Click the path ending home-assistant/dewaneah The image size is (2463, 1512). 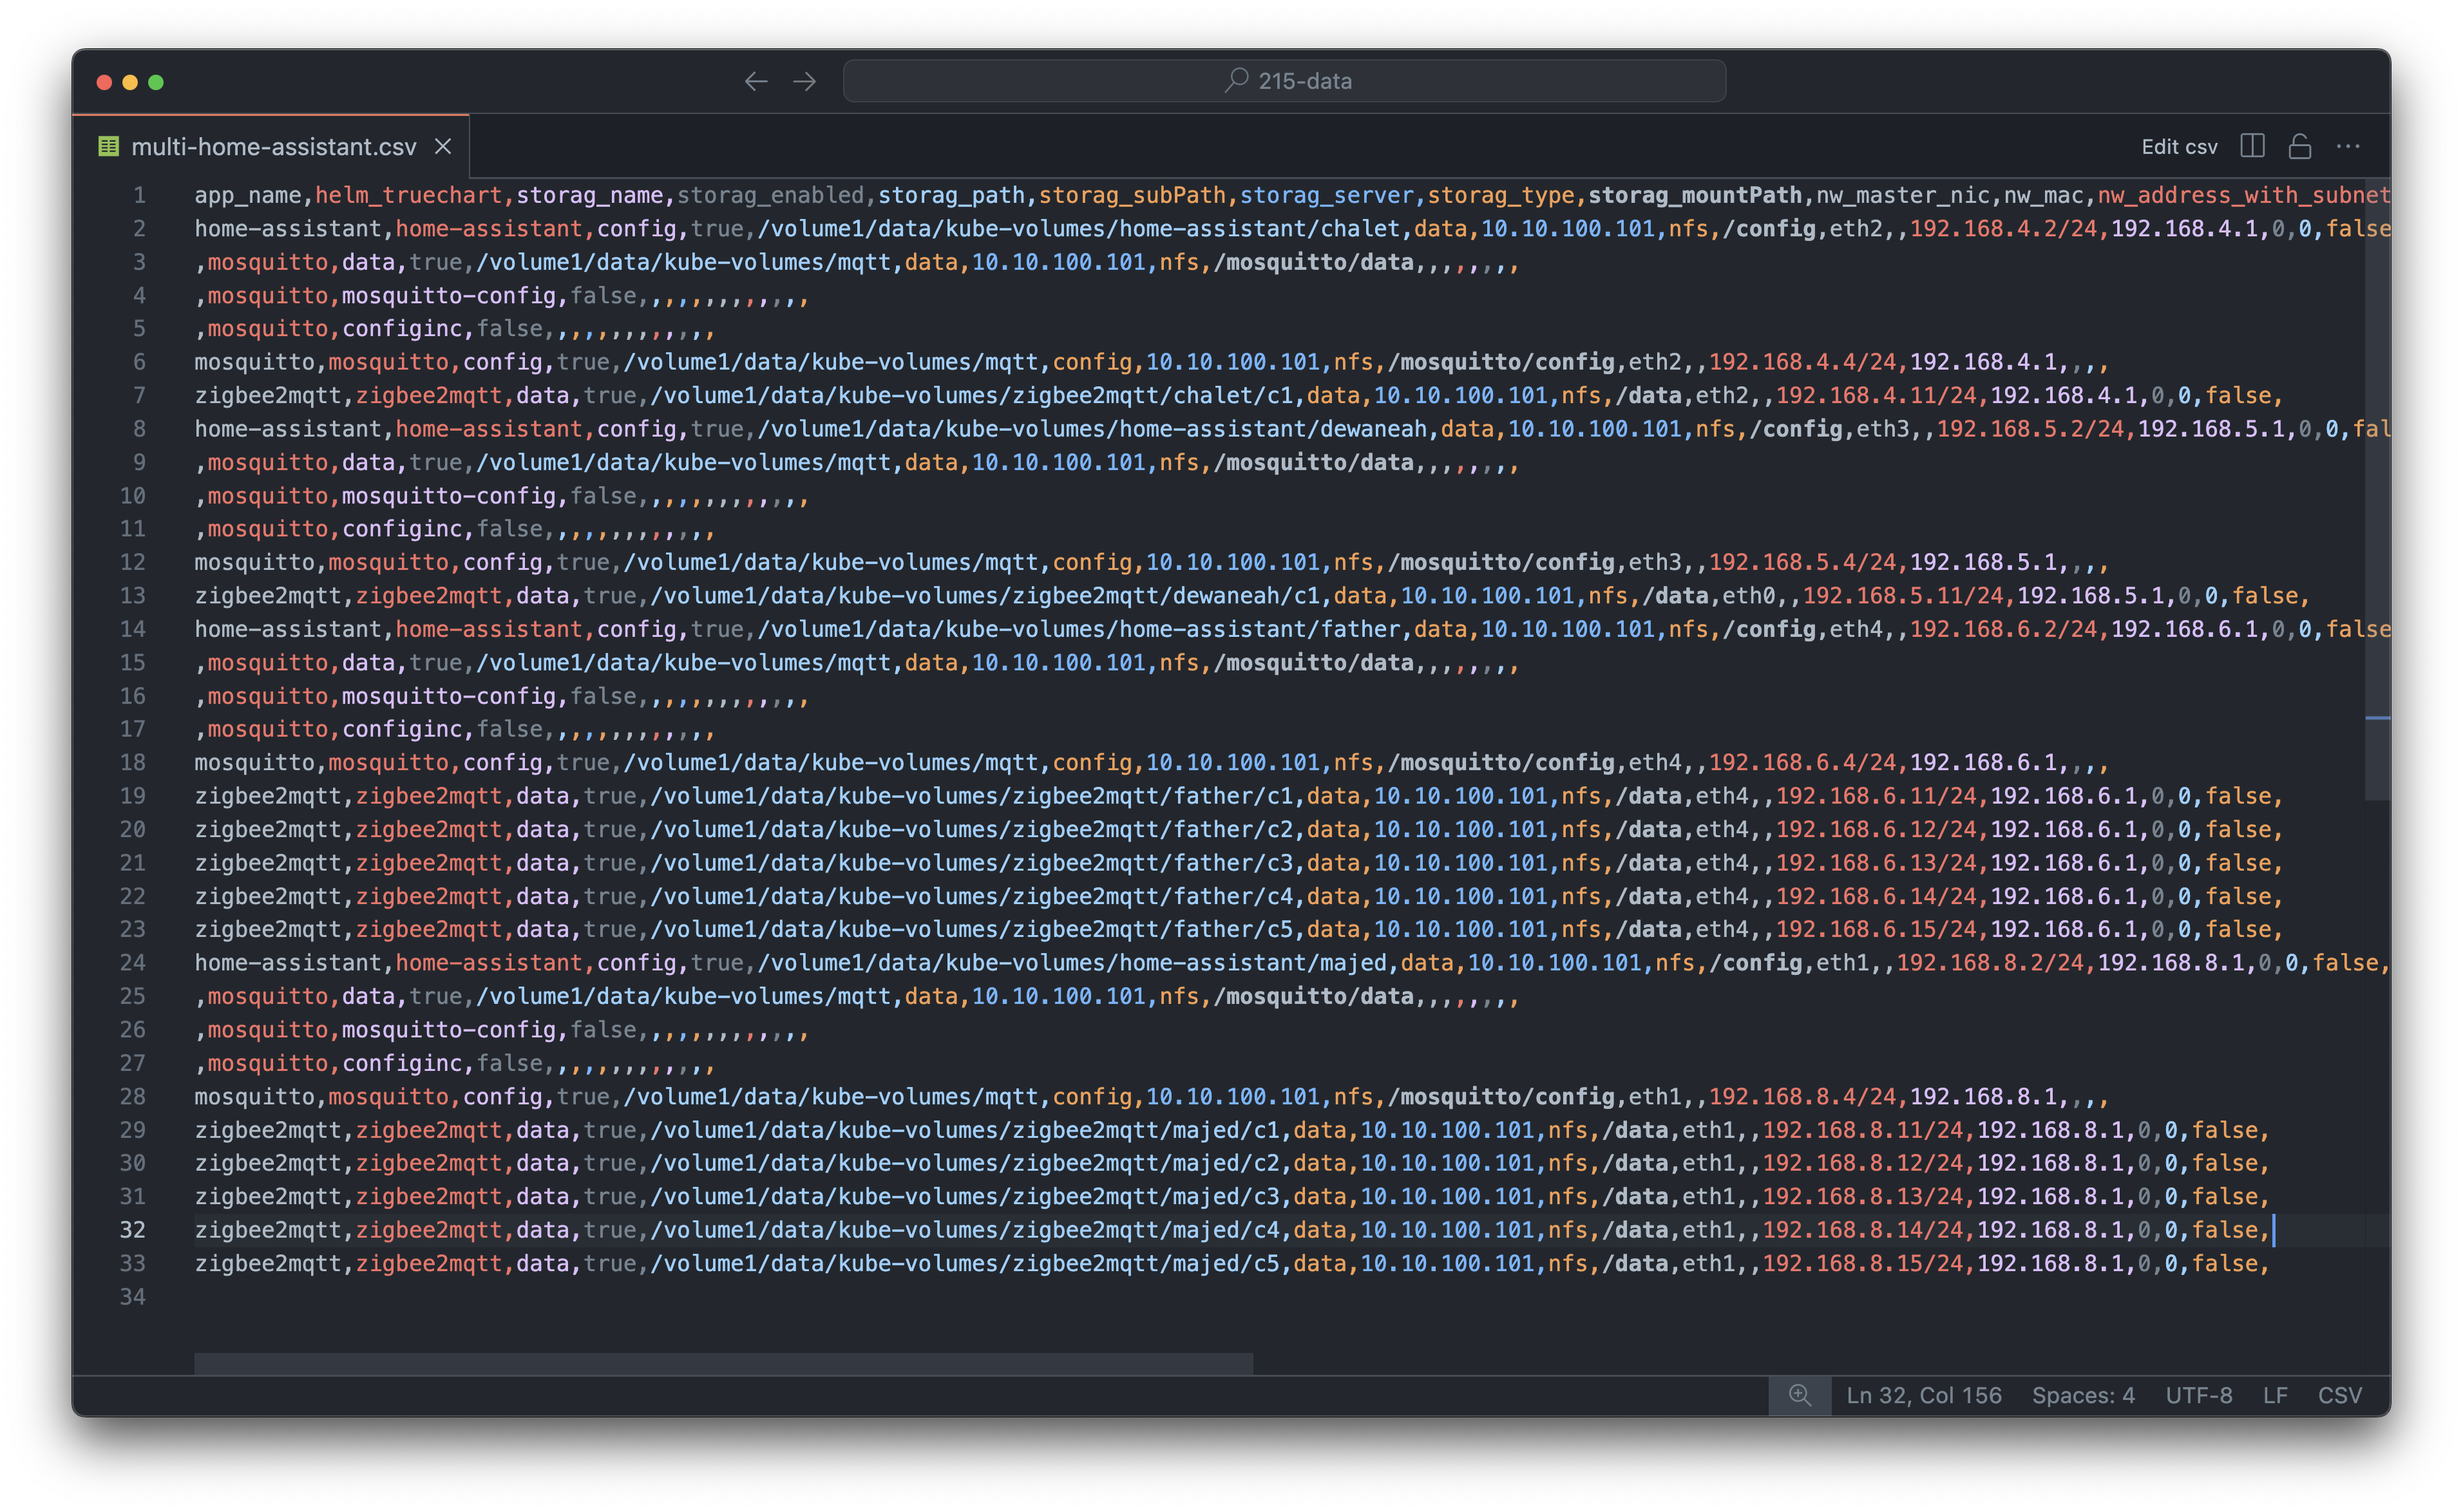[1092, 429]
